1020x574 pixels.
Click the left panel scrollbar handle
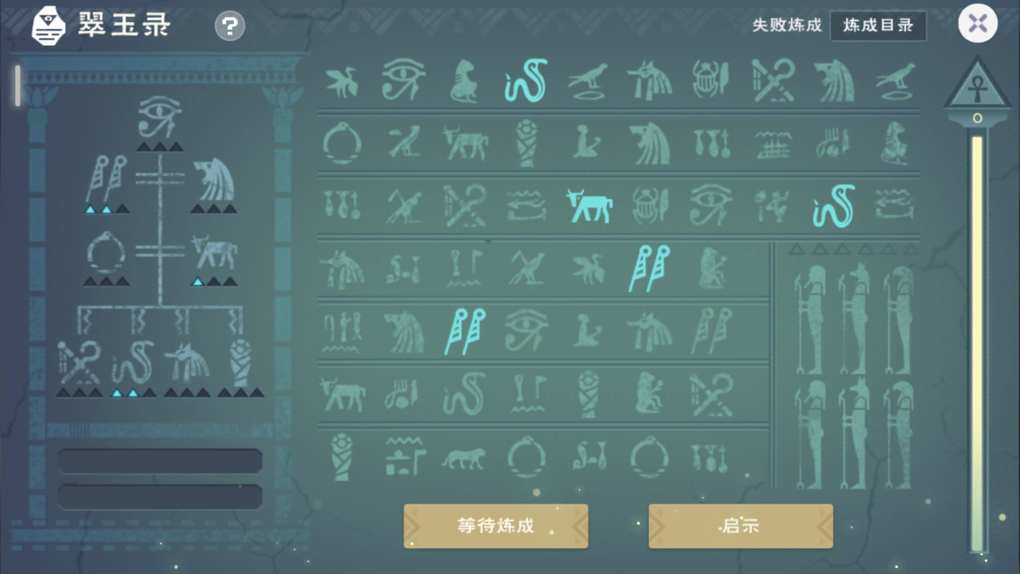click(18, 85)
